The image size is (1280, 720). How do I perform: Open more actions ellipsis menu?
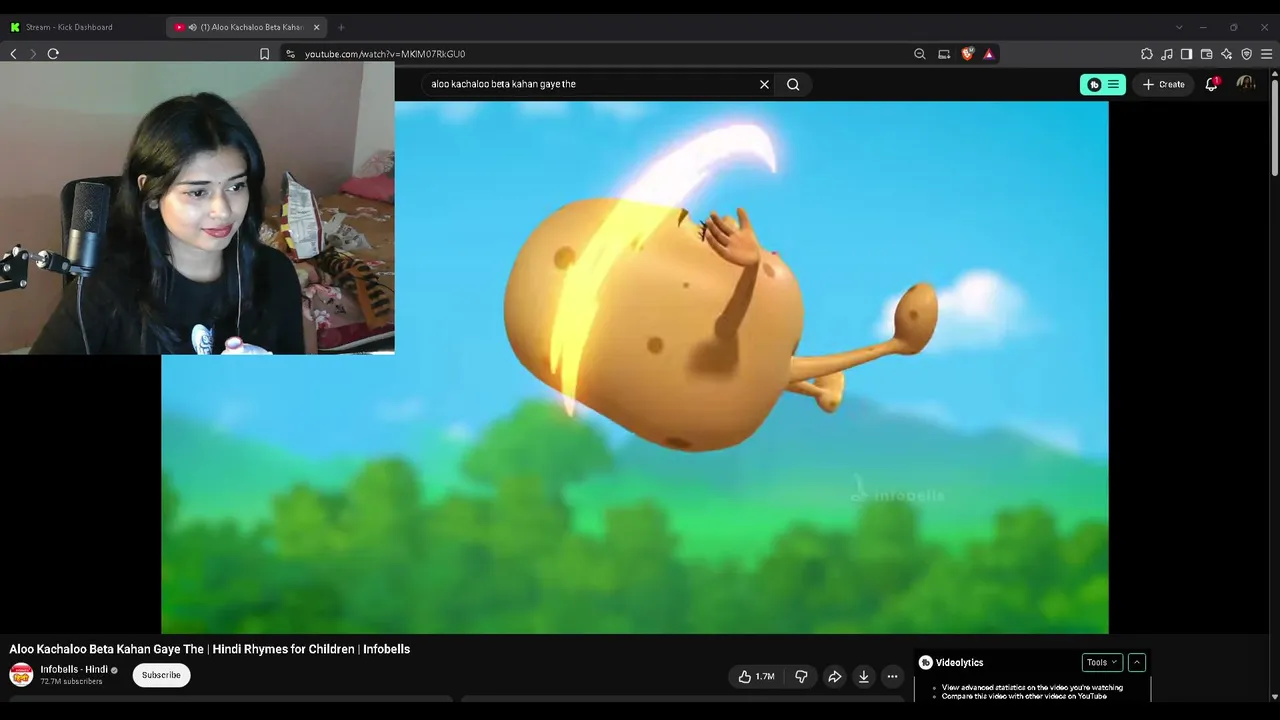click(892, 677)
